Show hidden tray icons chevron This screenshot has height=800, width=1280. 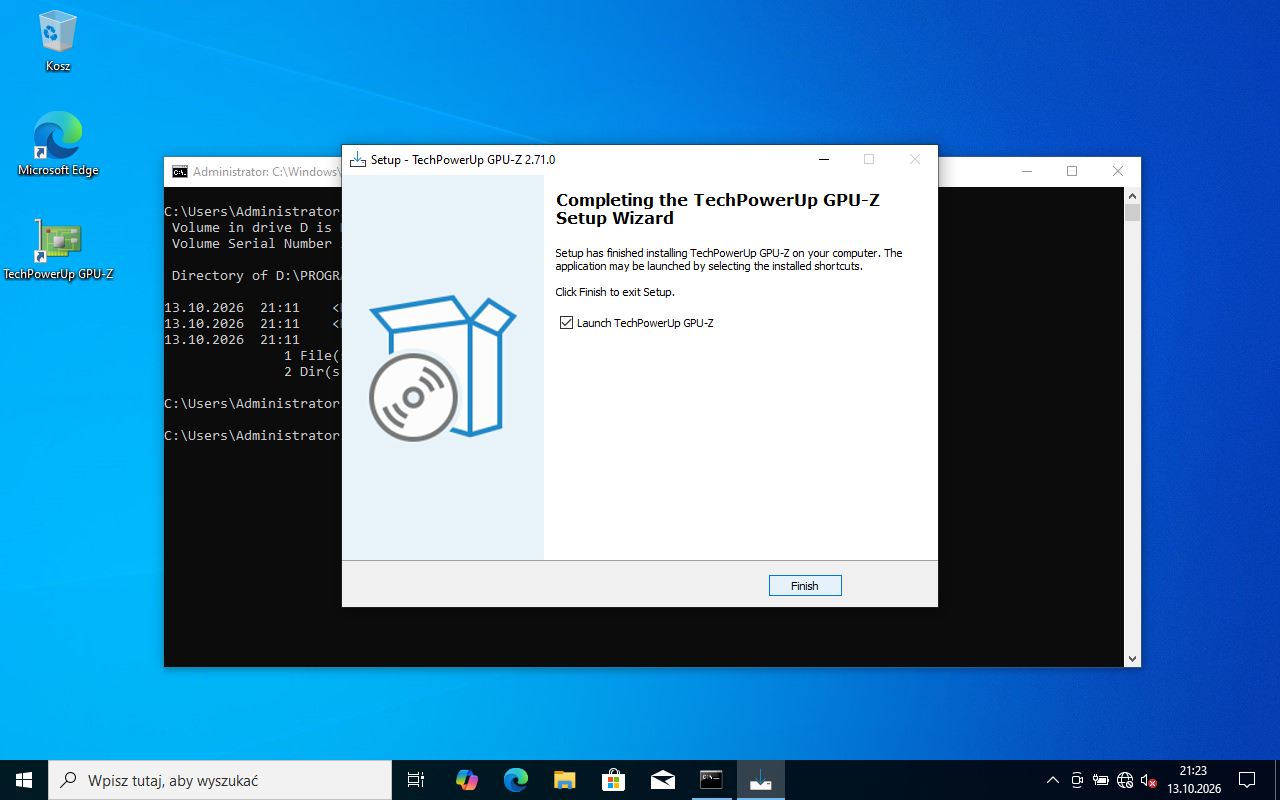[x=1053, y=780]
